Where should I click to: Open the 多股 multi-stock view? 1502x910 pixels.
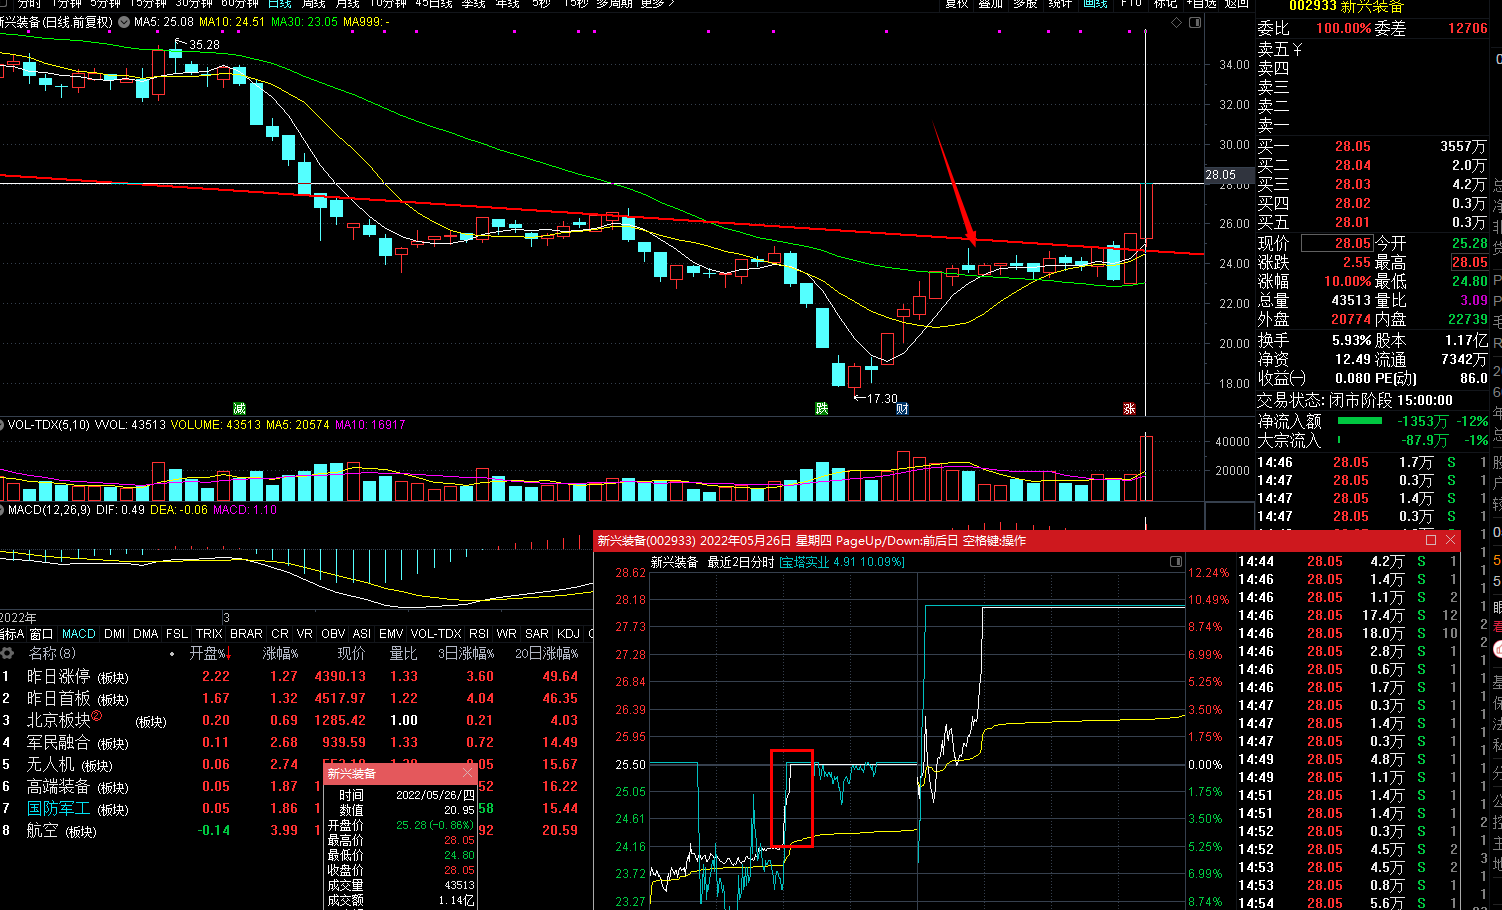point(1025,4)
